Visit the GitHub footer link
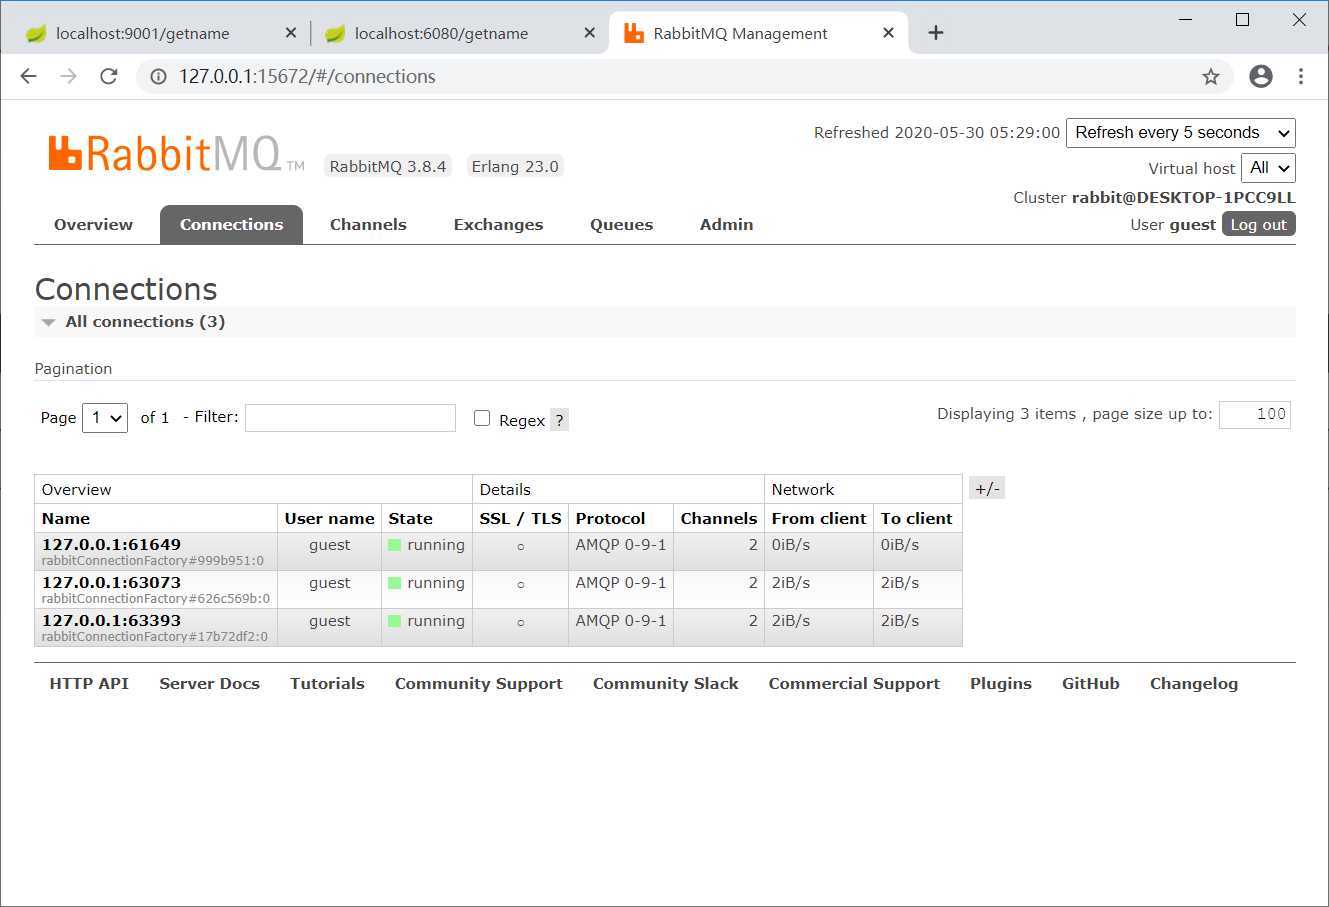This screenshot has width=1329, height=907. (1091, 684)
